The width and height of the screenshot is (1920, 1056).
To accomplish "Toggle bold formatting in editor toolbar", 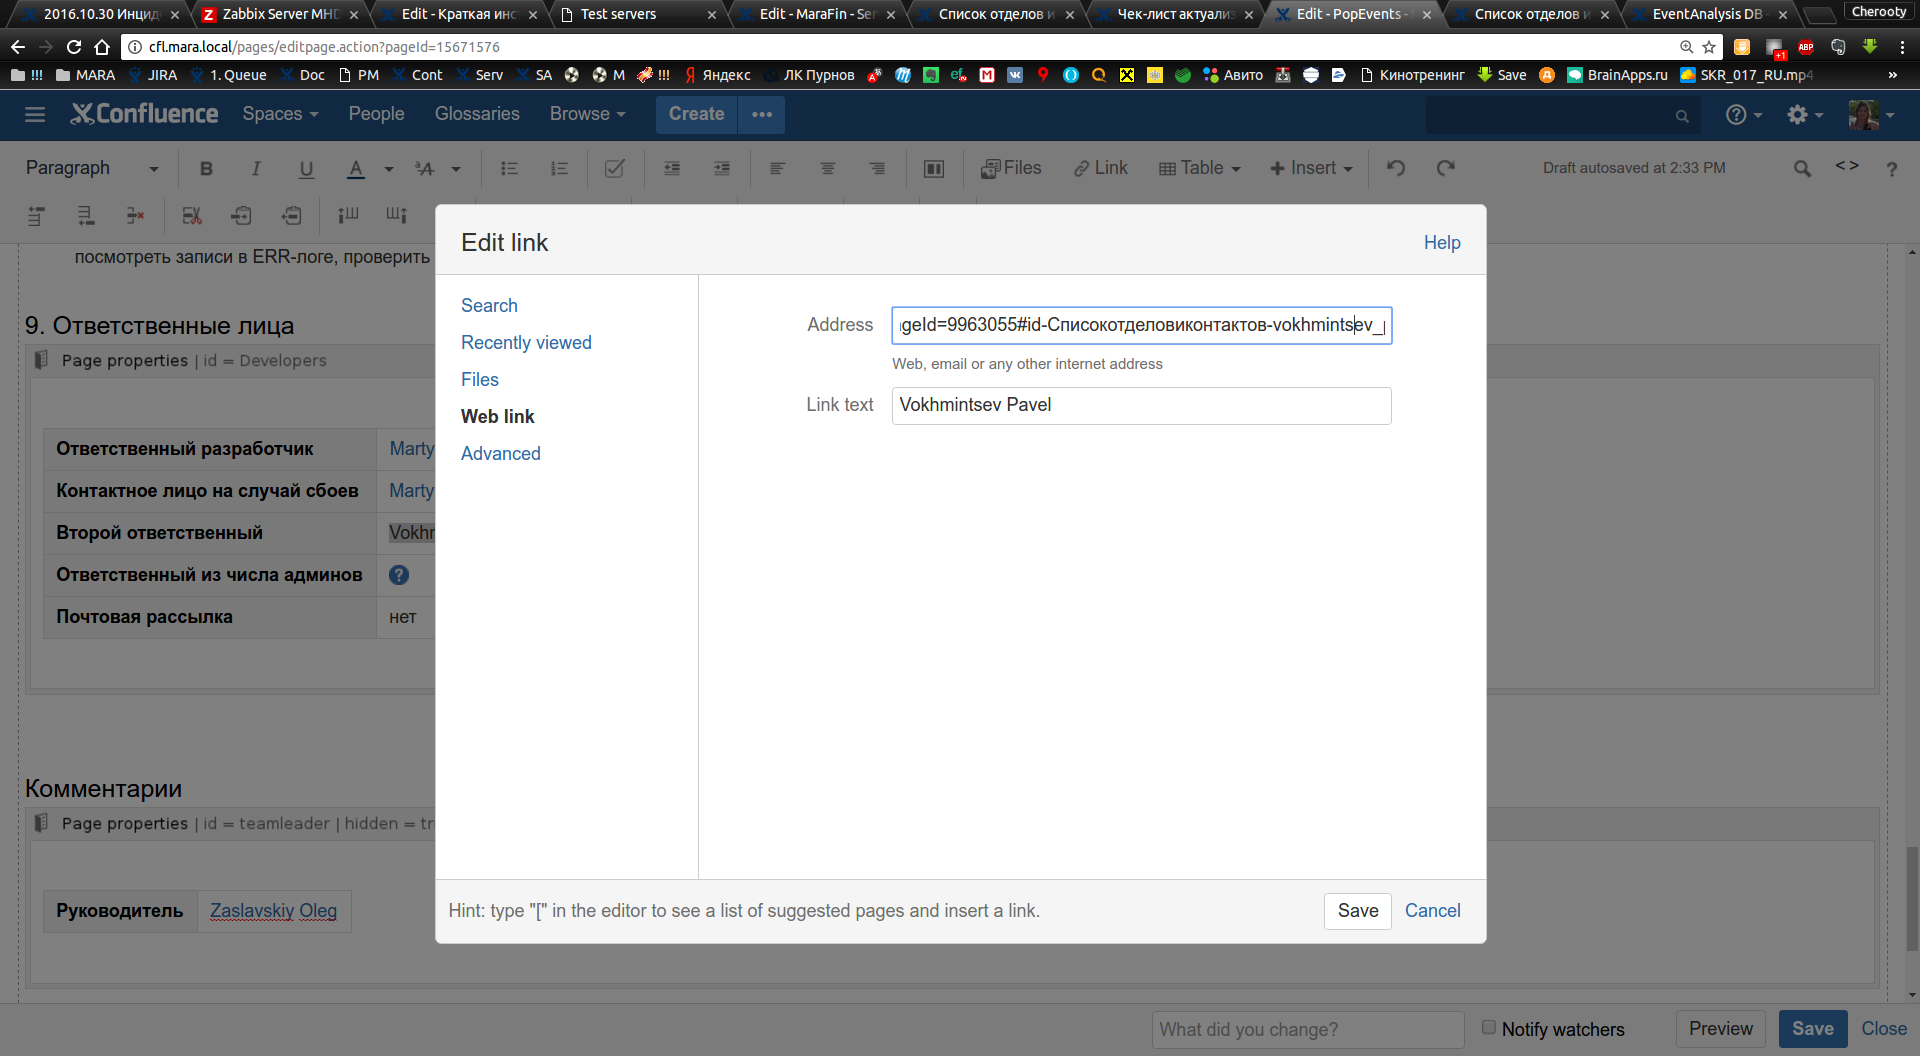I will click(x=206, y=168).
